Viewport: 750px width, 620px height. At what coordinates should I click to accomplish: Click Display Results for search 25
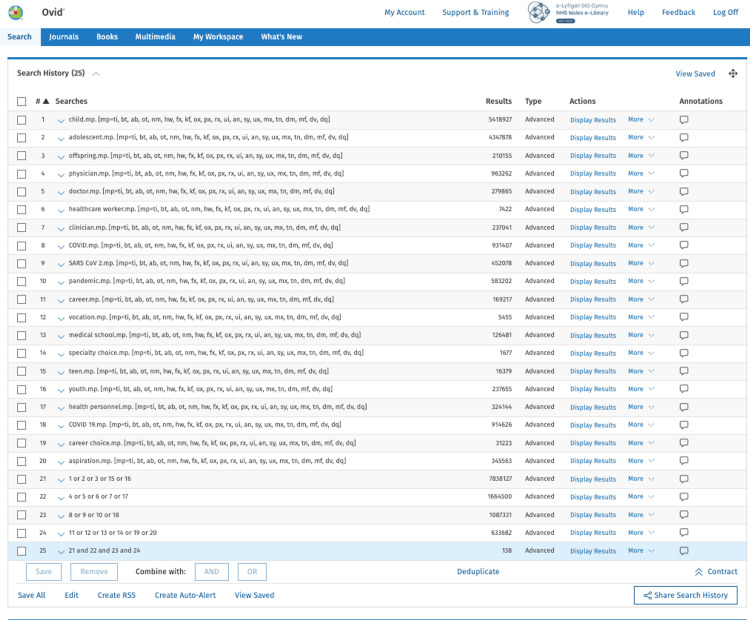pos(593,551)
